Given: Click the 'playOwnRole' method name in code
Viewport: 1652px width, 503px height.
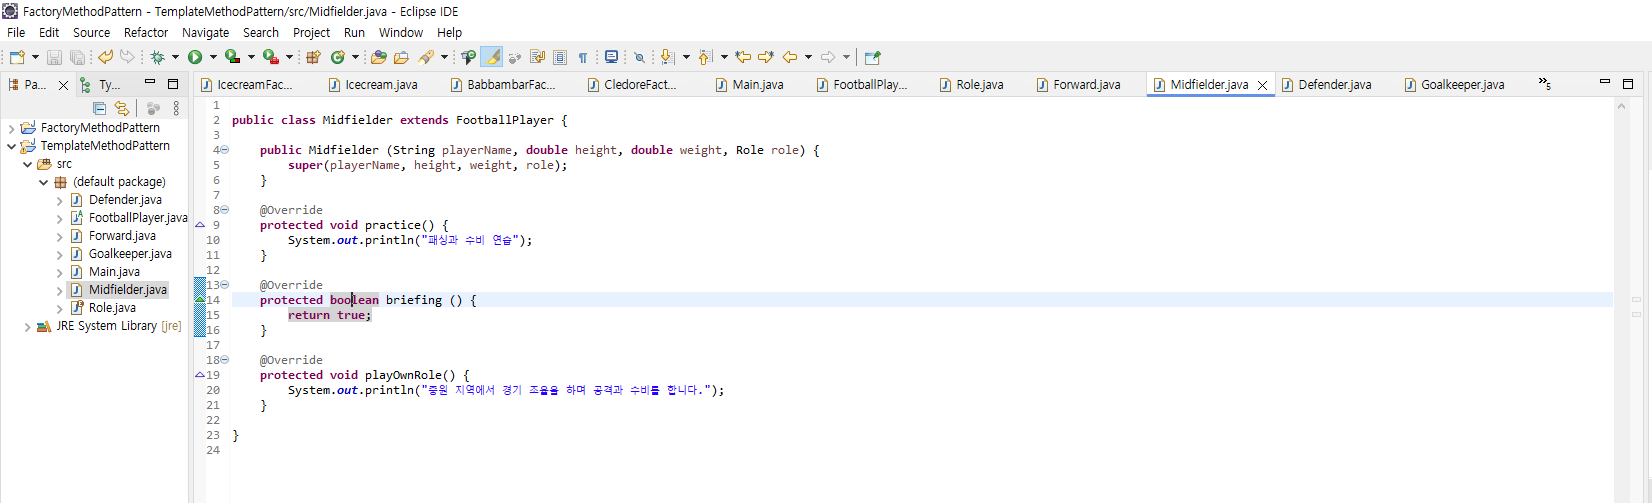Looking at the screenshot, I should (x=403, y=375).
